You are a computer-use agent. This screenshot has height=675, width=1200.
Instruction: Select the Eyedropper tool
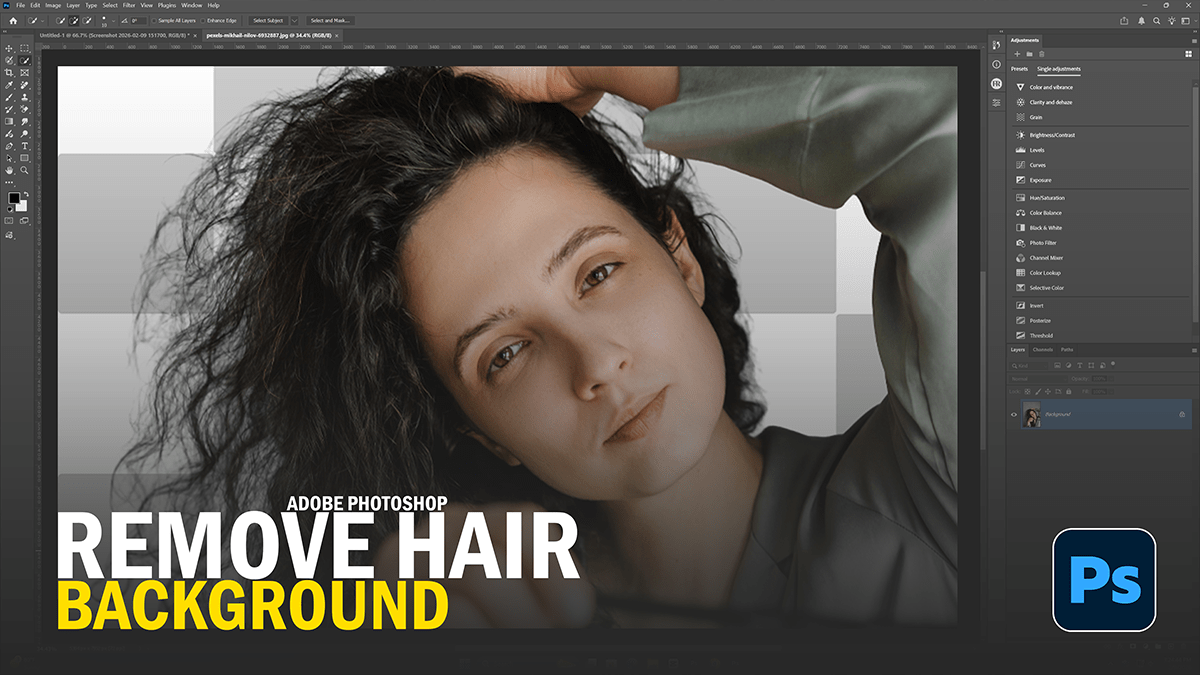click(9, 86)
